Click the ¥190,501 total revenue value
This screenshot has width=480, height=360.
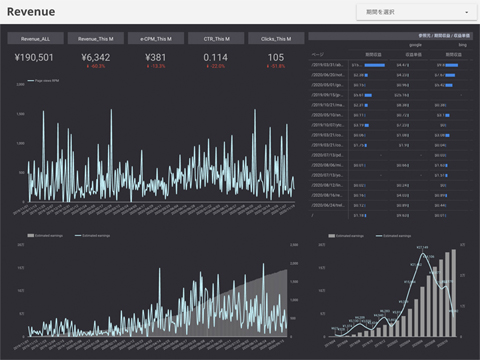tap(34, 57)
